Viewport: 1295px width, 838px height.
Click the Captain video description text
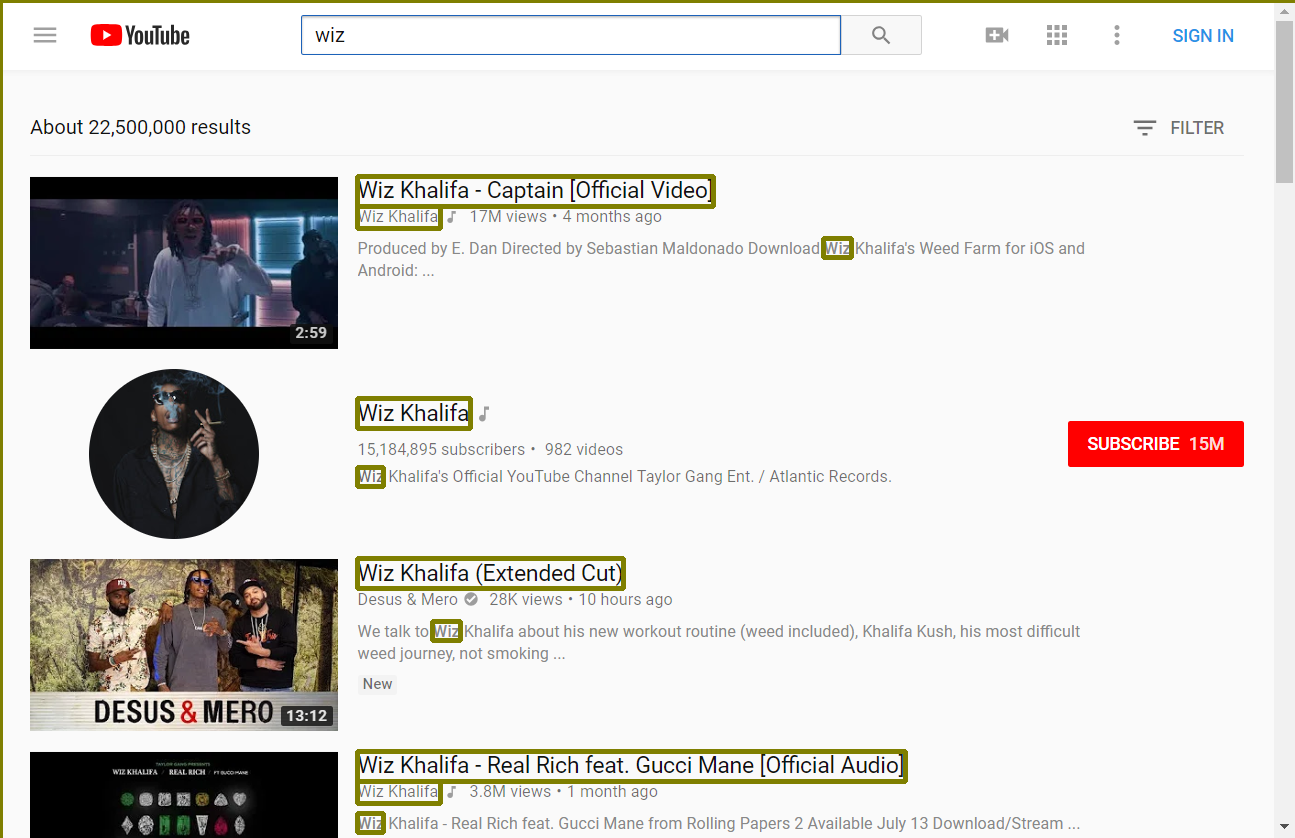(721, 259)
